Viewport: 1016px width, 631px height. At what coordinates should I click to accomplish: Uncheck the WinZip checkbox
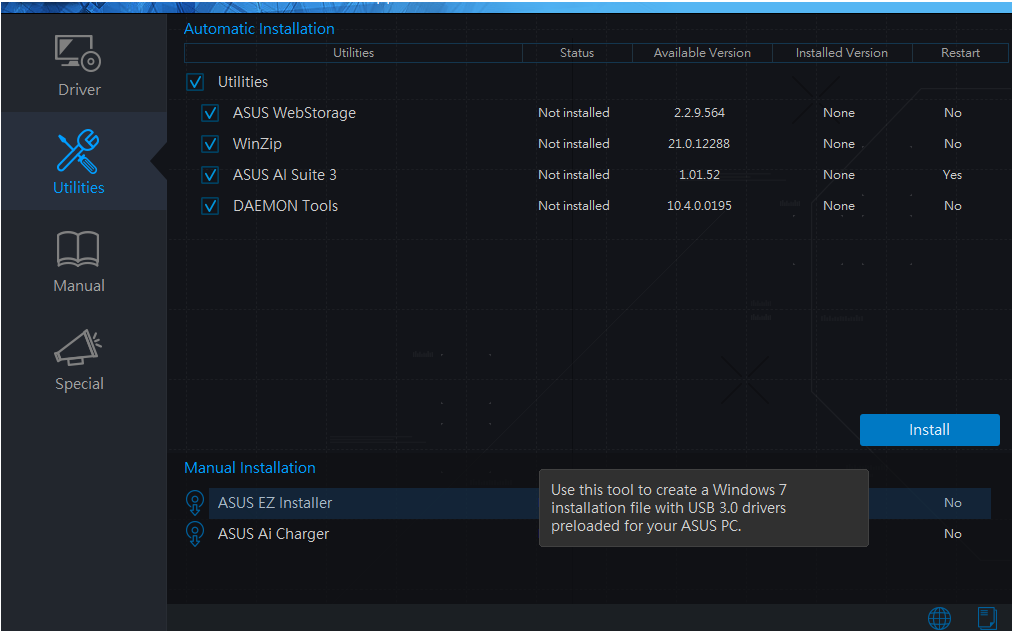tap(210, 144)
